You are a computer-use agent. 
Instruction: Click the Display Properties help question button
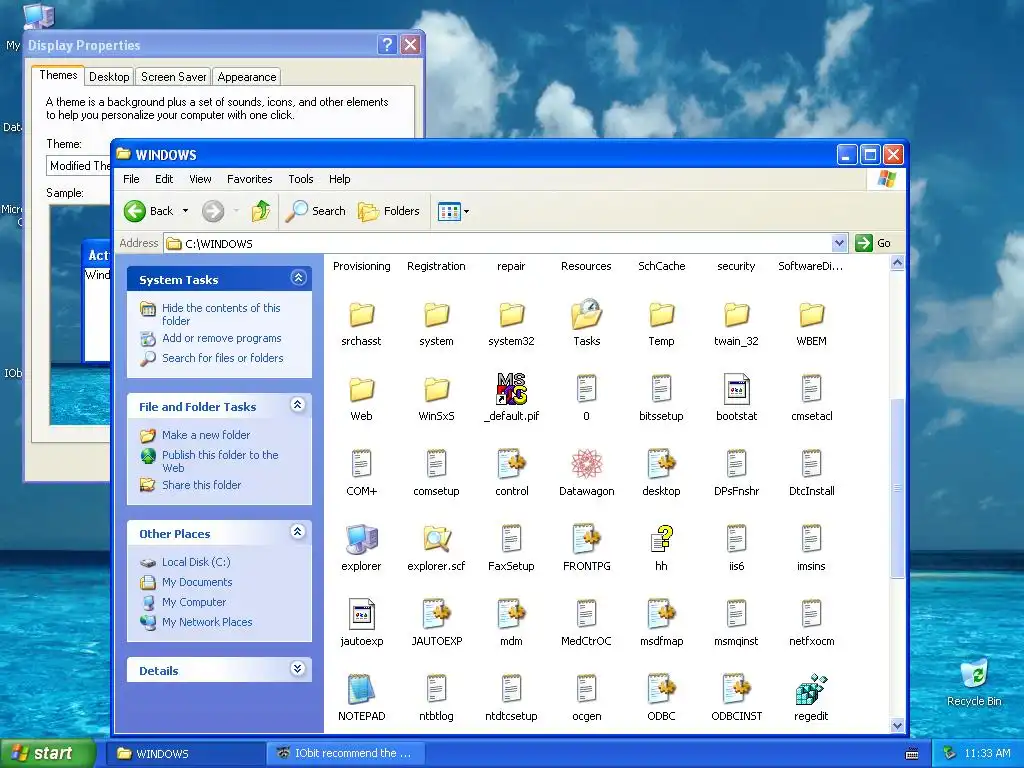pyautogui.click(x=387, y=44)
